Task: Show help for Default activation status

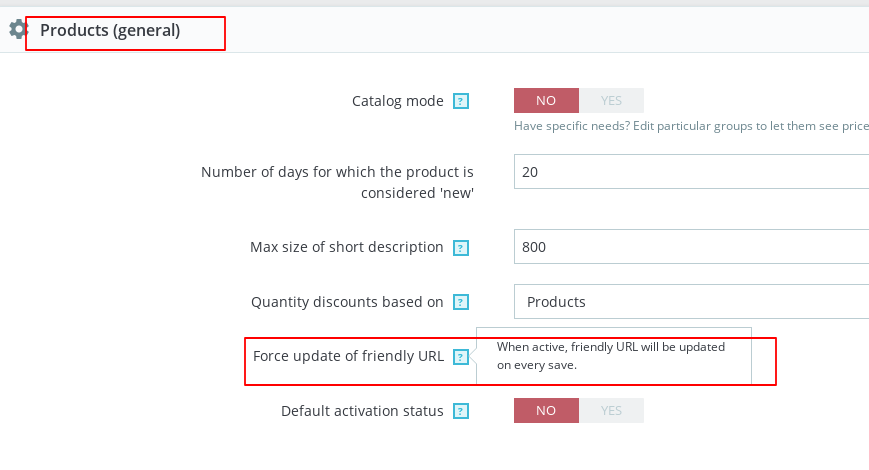Action: coord(461,411)
